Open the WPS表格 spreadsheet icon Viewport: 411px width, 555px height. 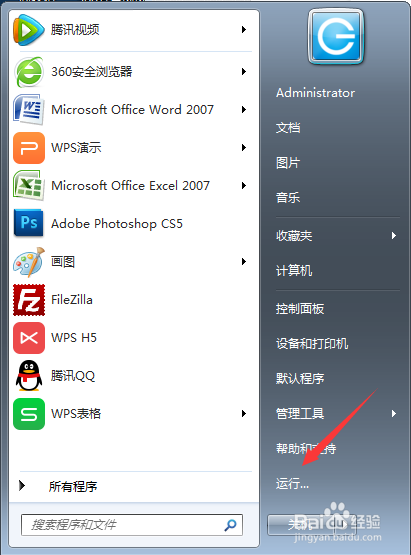(29, 414)
